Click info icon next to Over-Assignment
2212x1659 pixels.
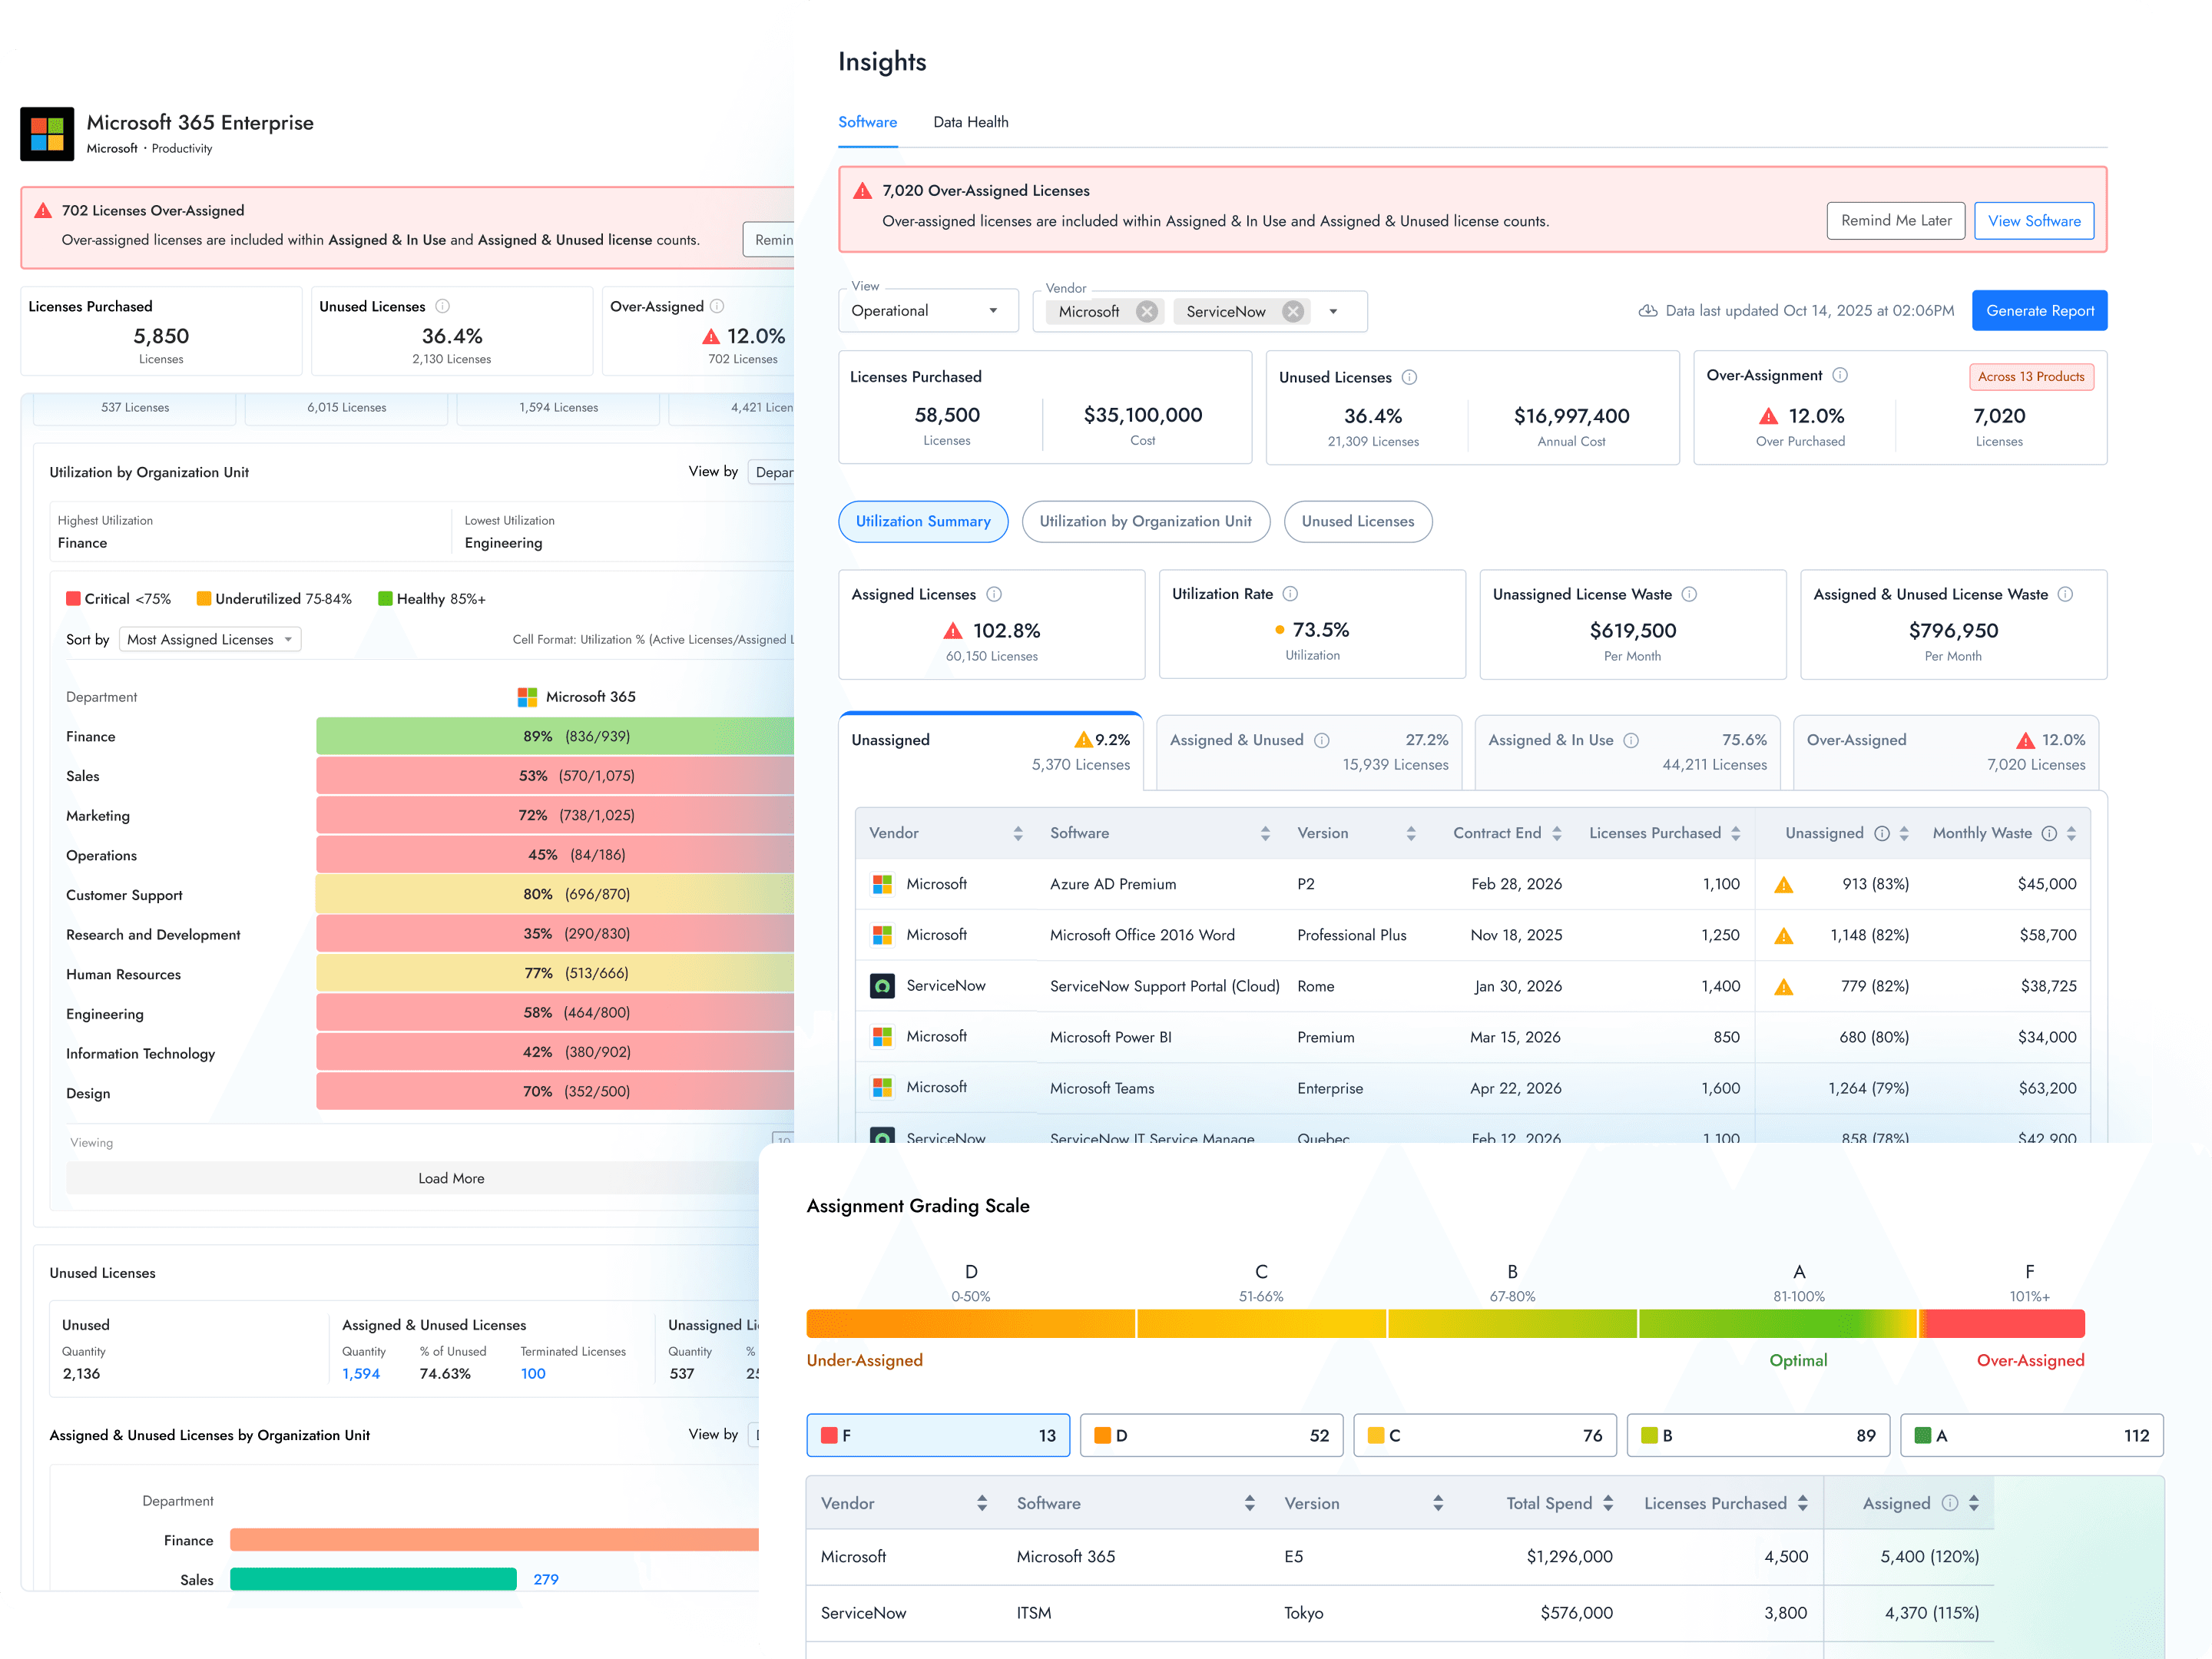tap(1840, 375)
